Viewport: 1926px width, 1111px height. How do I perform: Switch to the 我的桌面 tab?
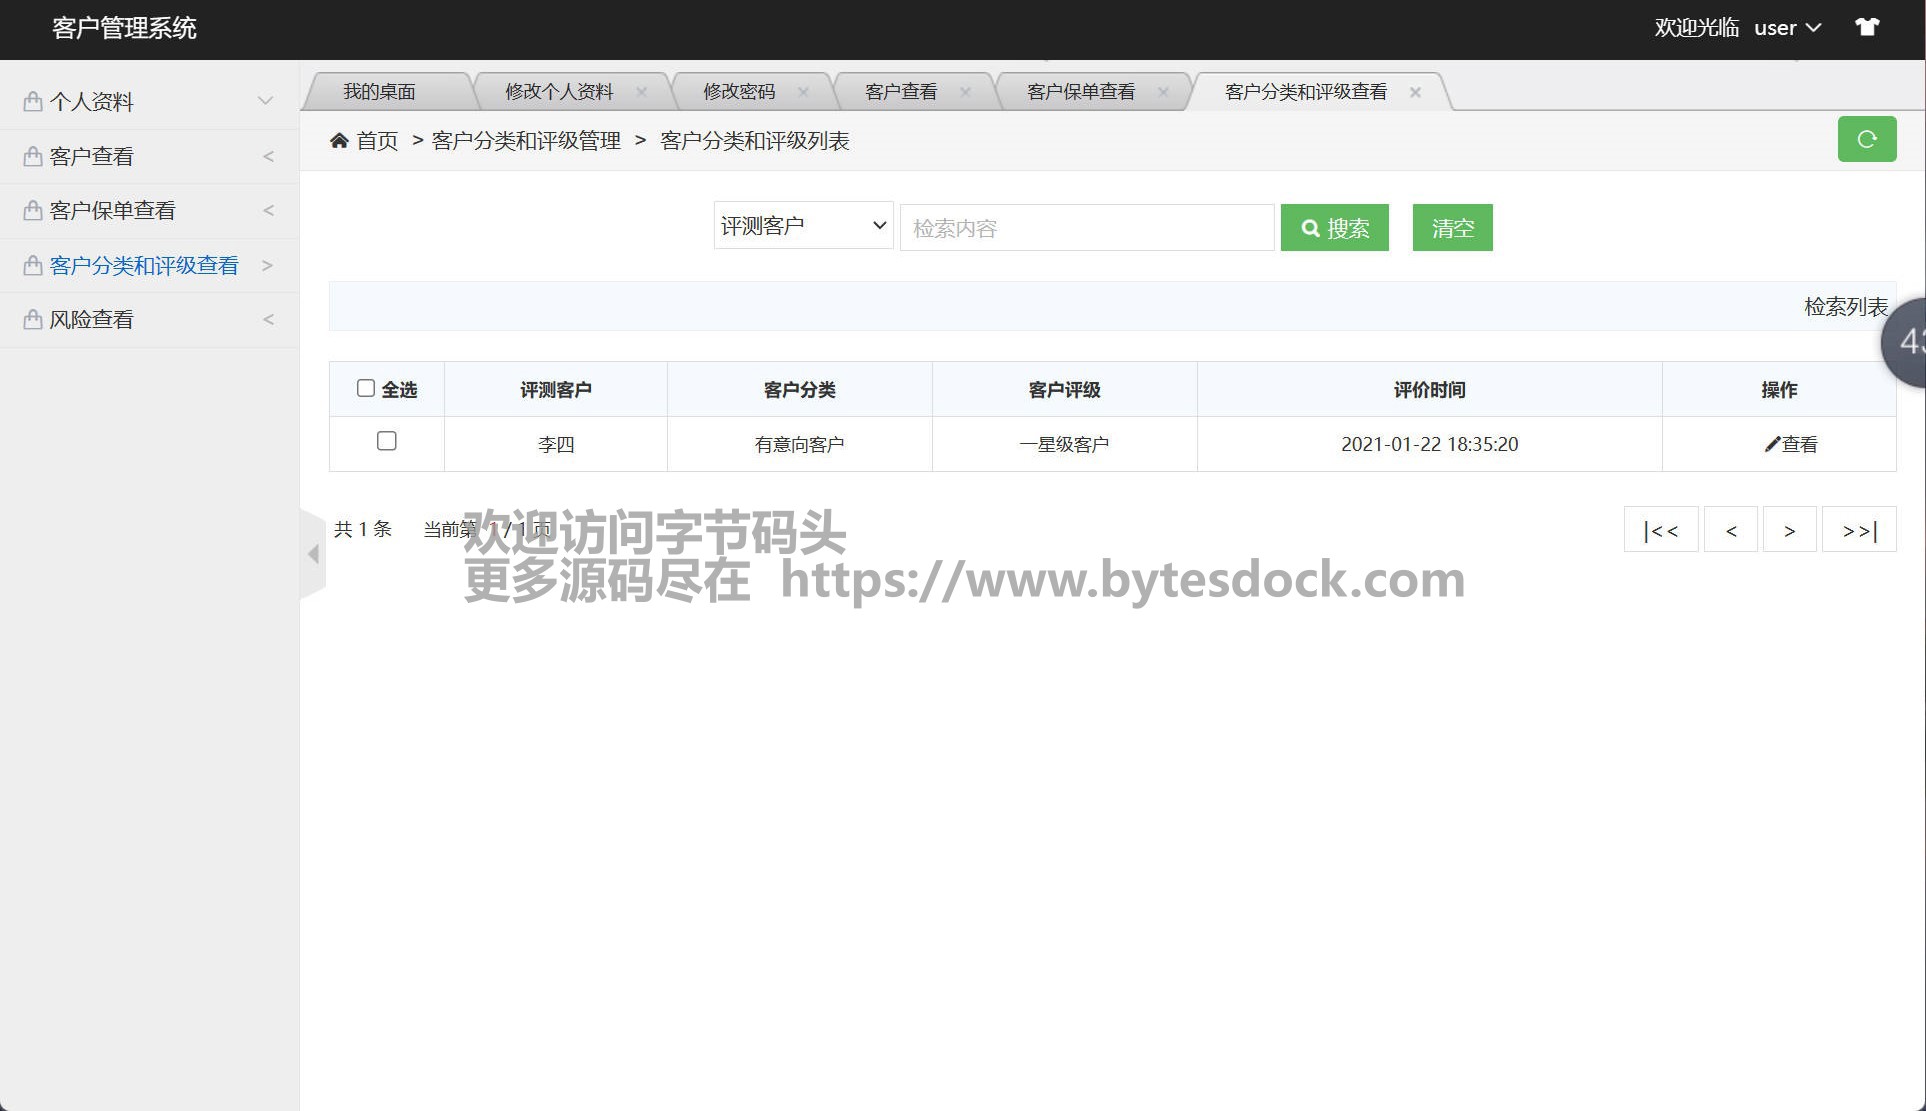click(379, 92)
